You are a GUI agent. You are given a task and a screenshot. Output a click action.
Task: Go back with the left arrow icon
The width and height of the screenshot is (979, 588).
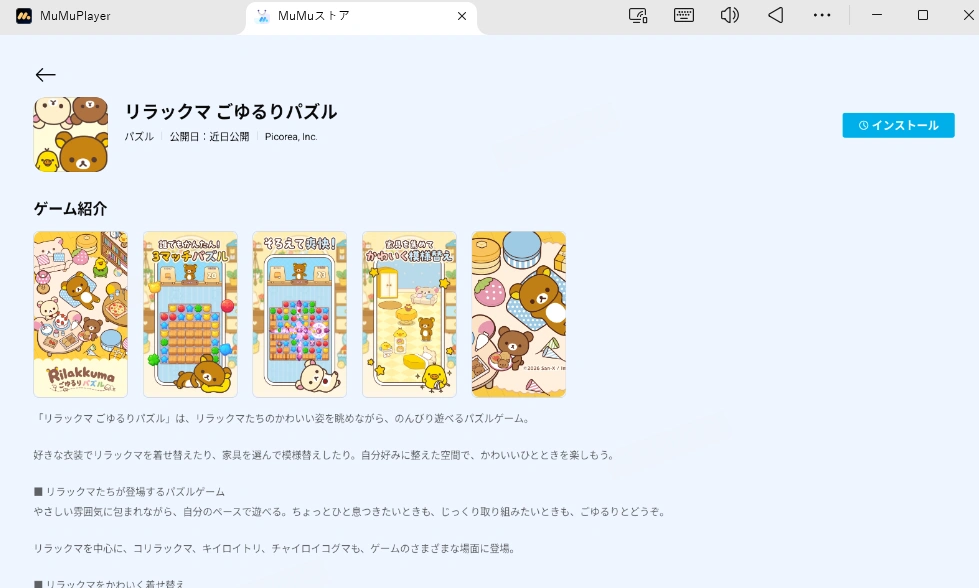pyautogui.click(x=46, y=75)
